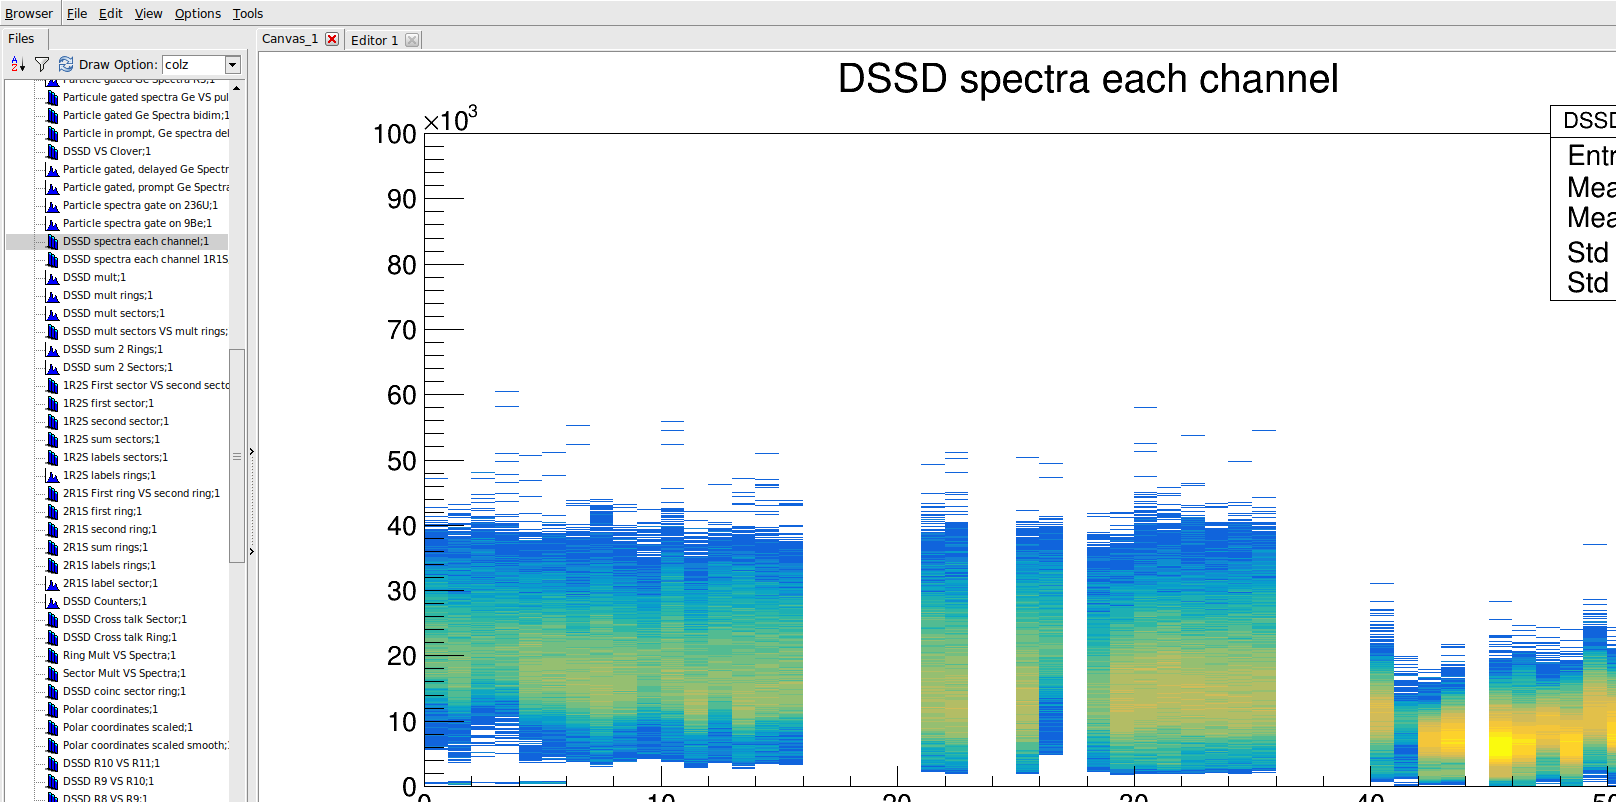
Task: Click 2D histogram icon beside DSSD VS Clover;1
Action: (x=52, y=152)
